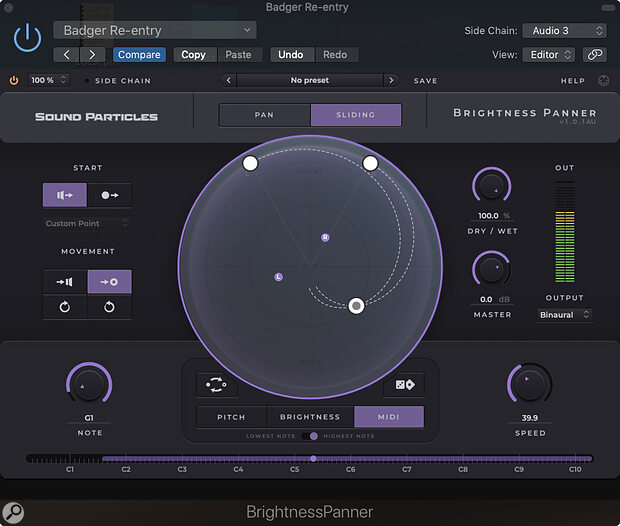Open Help
The height and width of the screenshot is (526, 620).
coord(573,81)
